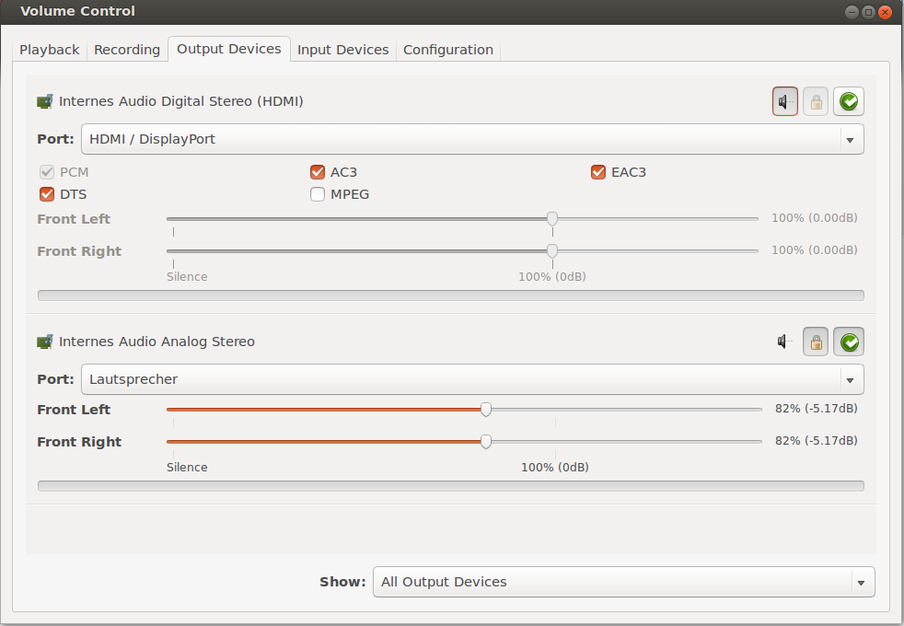Open the Input Devices tab

click(x=343, y=49)
